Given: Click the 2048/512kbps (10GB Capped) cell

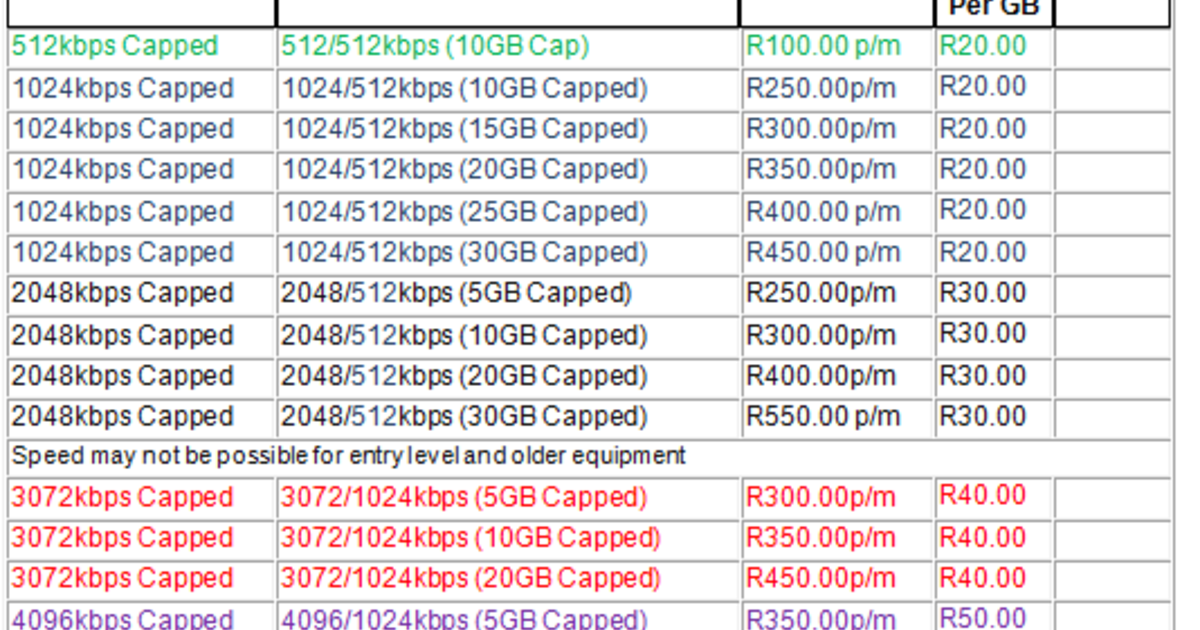Looking at the screenshot, I should click(x=464, y=335).
